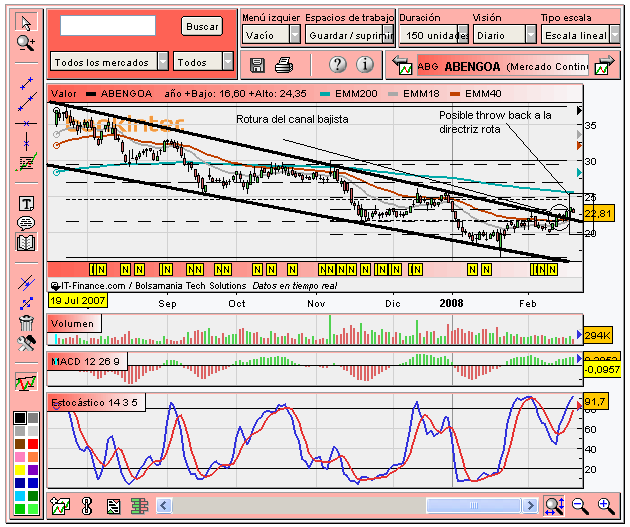
Task: Click the Rotura del canal bajista annotation
Action: [292, 119]
